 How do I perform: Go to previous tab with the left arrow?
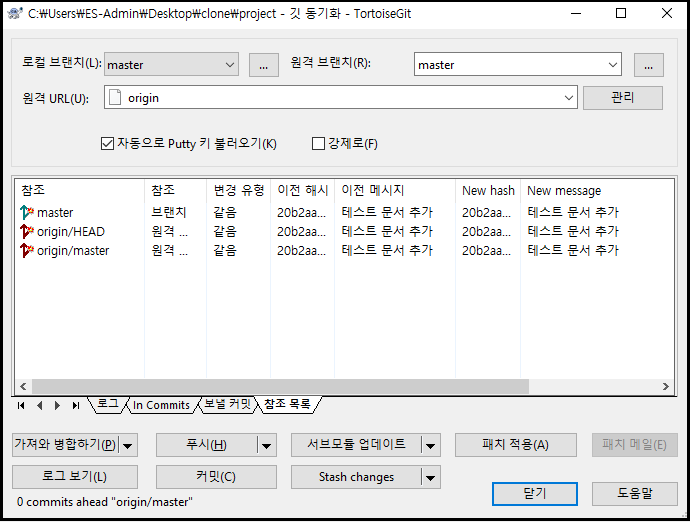point(40,405)
